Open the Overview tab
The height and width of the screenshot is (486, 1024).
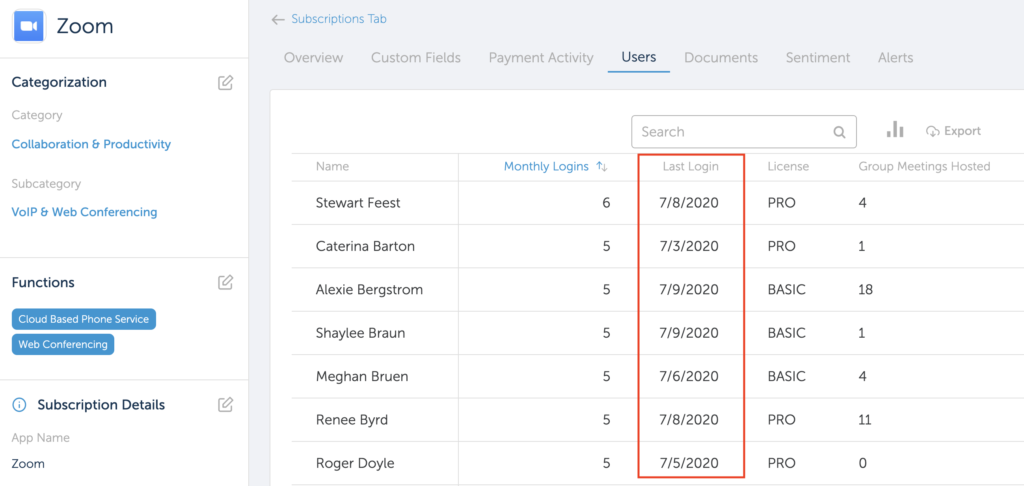[x=313, y=57]
